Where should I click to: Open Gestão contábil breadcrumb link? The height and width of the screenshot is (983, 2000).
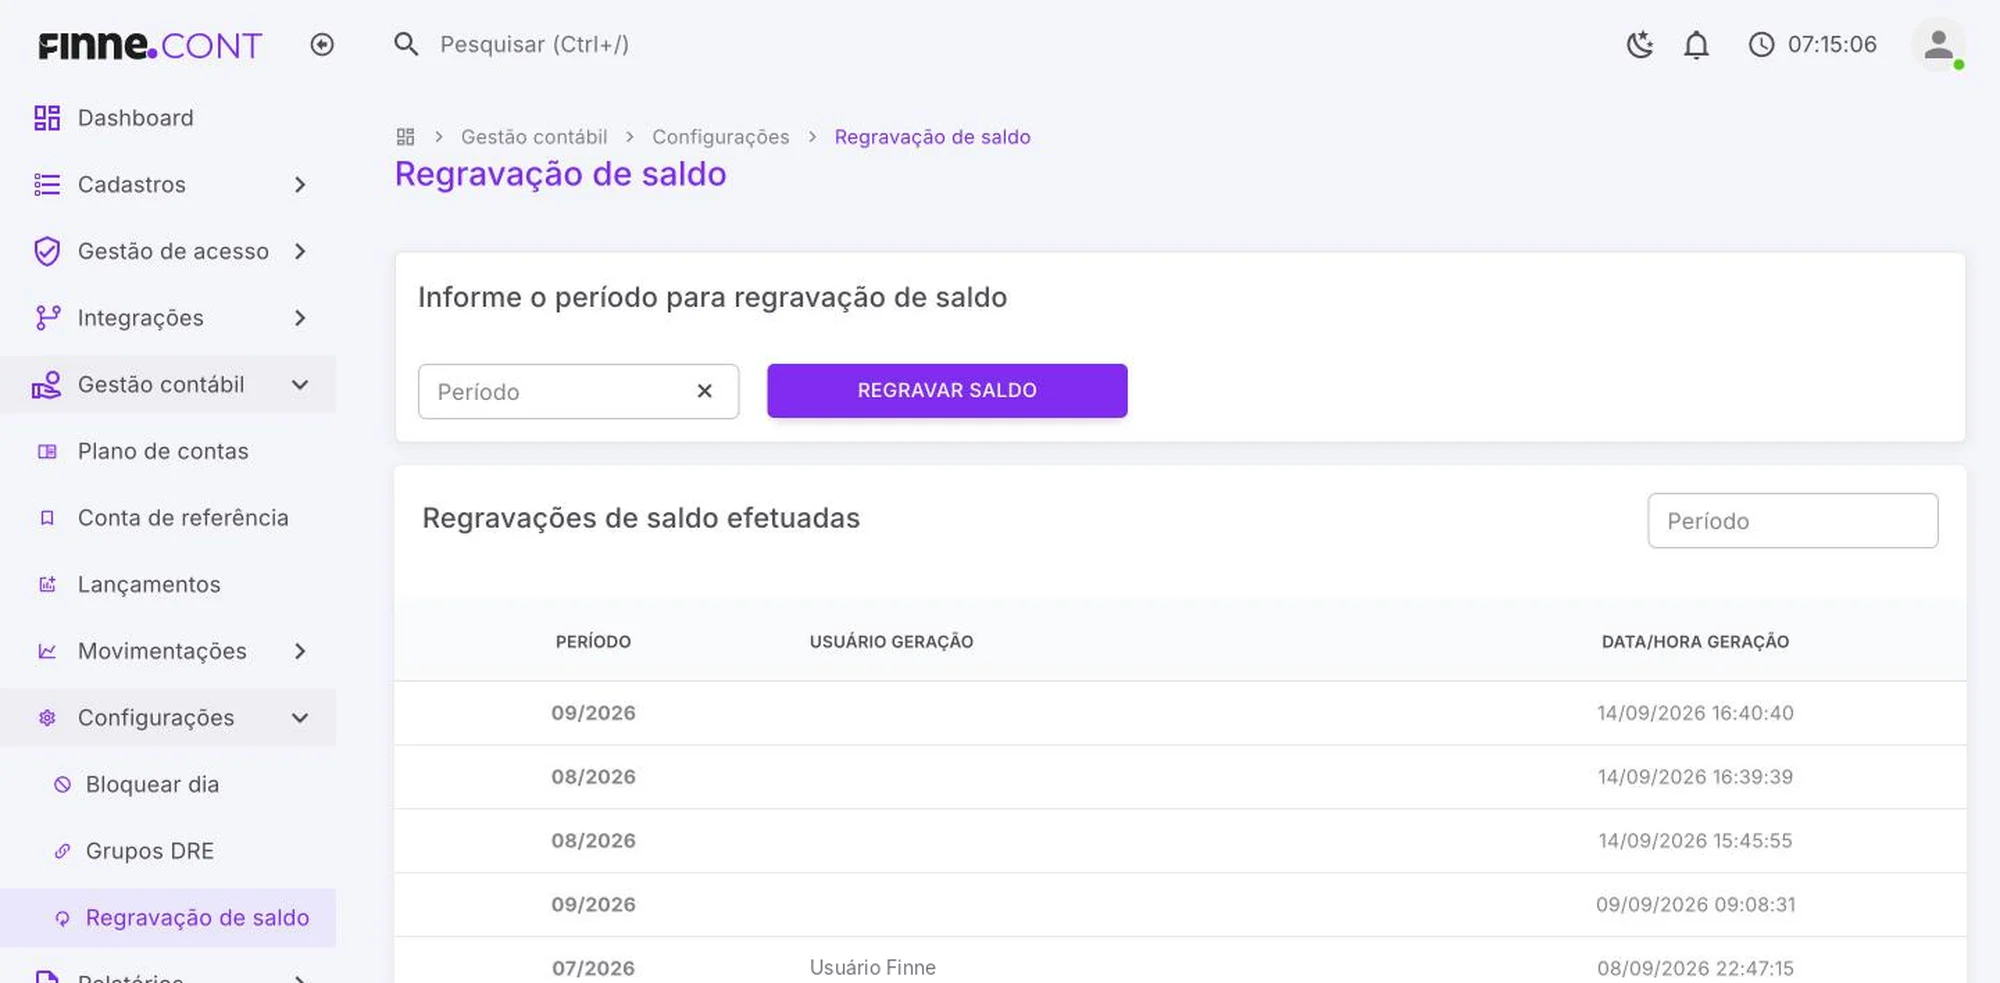tap(534, 137)
